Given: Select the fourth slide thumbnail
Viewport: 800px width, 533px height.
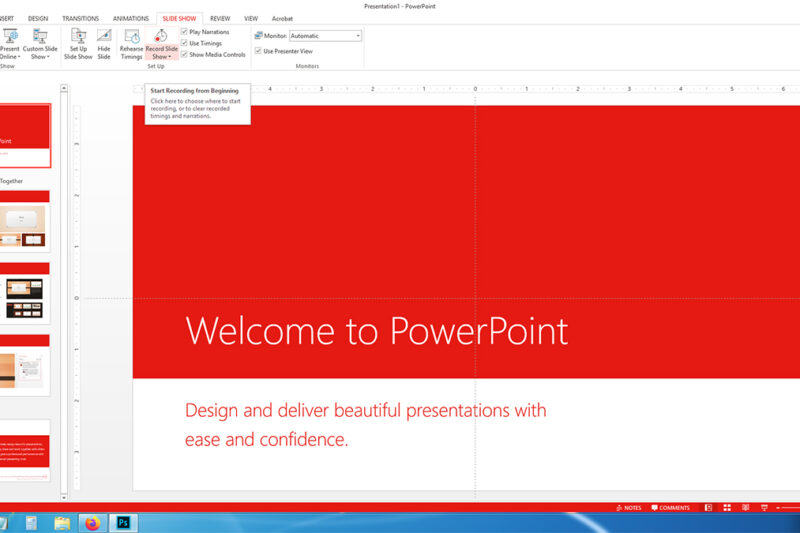Looking at the screenshot, I should point(24,365).
